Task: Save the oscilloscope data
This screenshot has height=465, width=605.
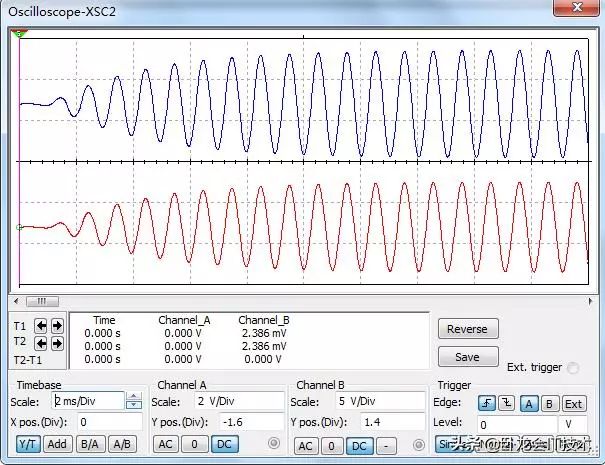Action: coord(468,357)
